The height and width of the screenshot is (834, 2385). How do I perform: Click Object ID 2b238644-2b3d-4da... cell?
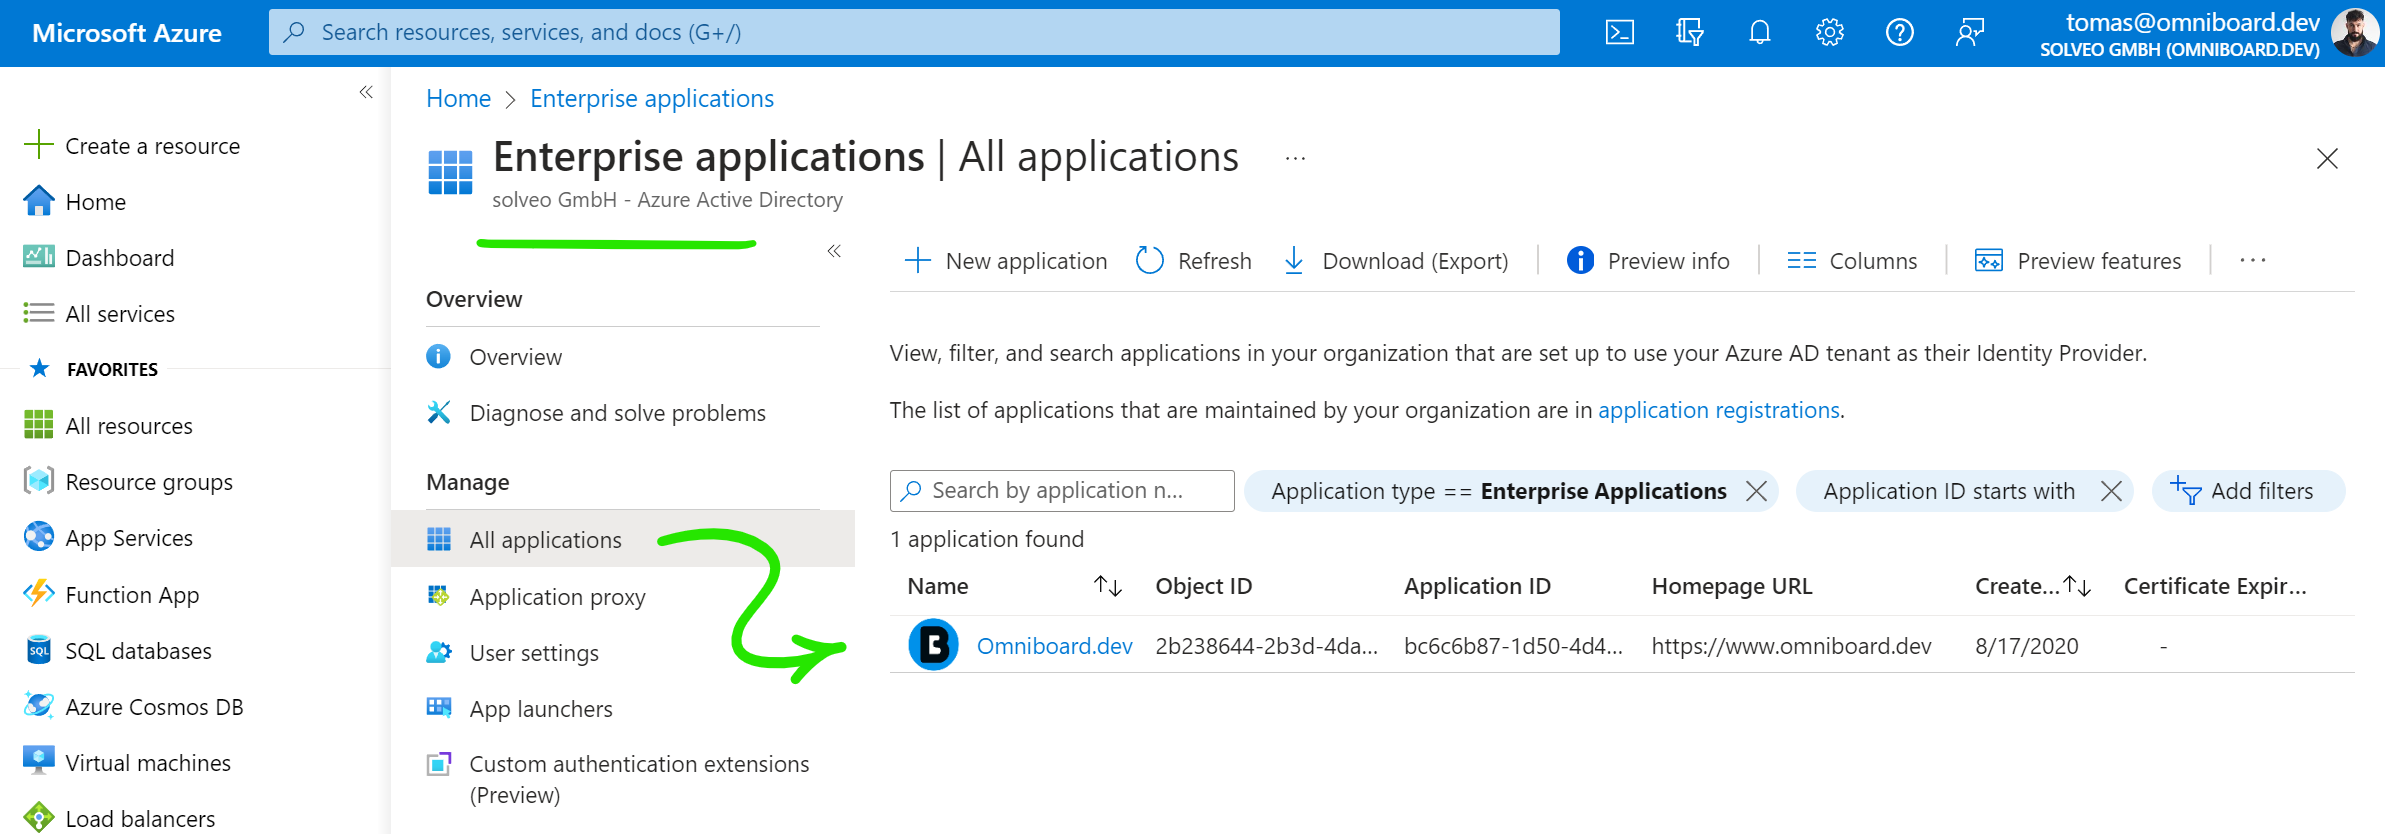point(1266,646)
